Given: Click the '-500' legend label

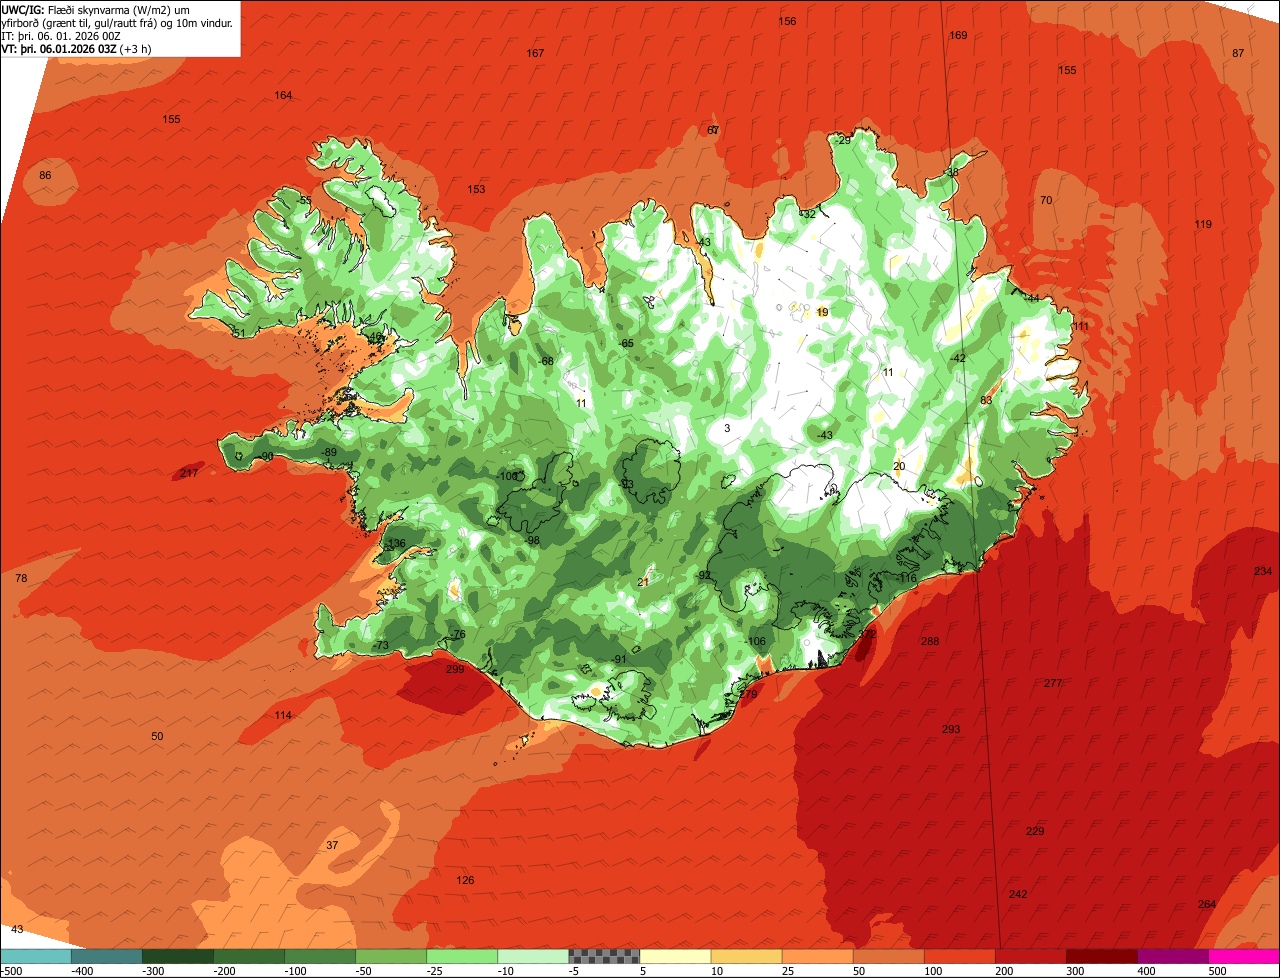Looking at the screenshot, I should click(11, 971).
